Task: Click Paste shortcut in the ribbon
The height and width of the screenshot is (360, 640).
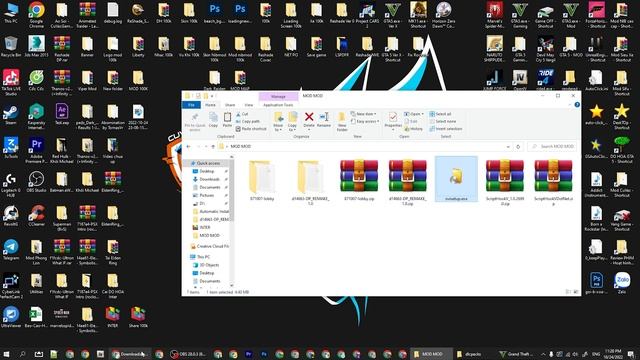Action: pos(251,129)
